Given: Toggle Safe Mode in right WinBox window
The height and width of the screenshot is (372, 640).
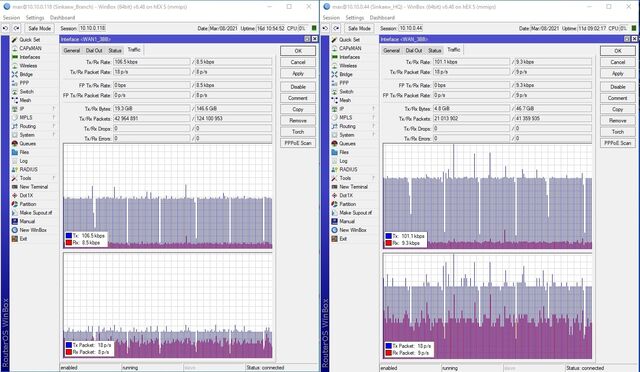Looking at the screenshot, I should click(359, 28).
